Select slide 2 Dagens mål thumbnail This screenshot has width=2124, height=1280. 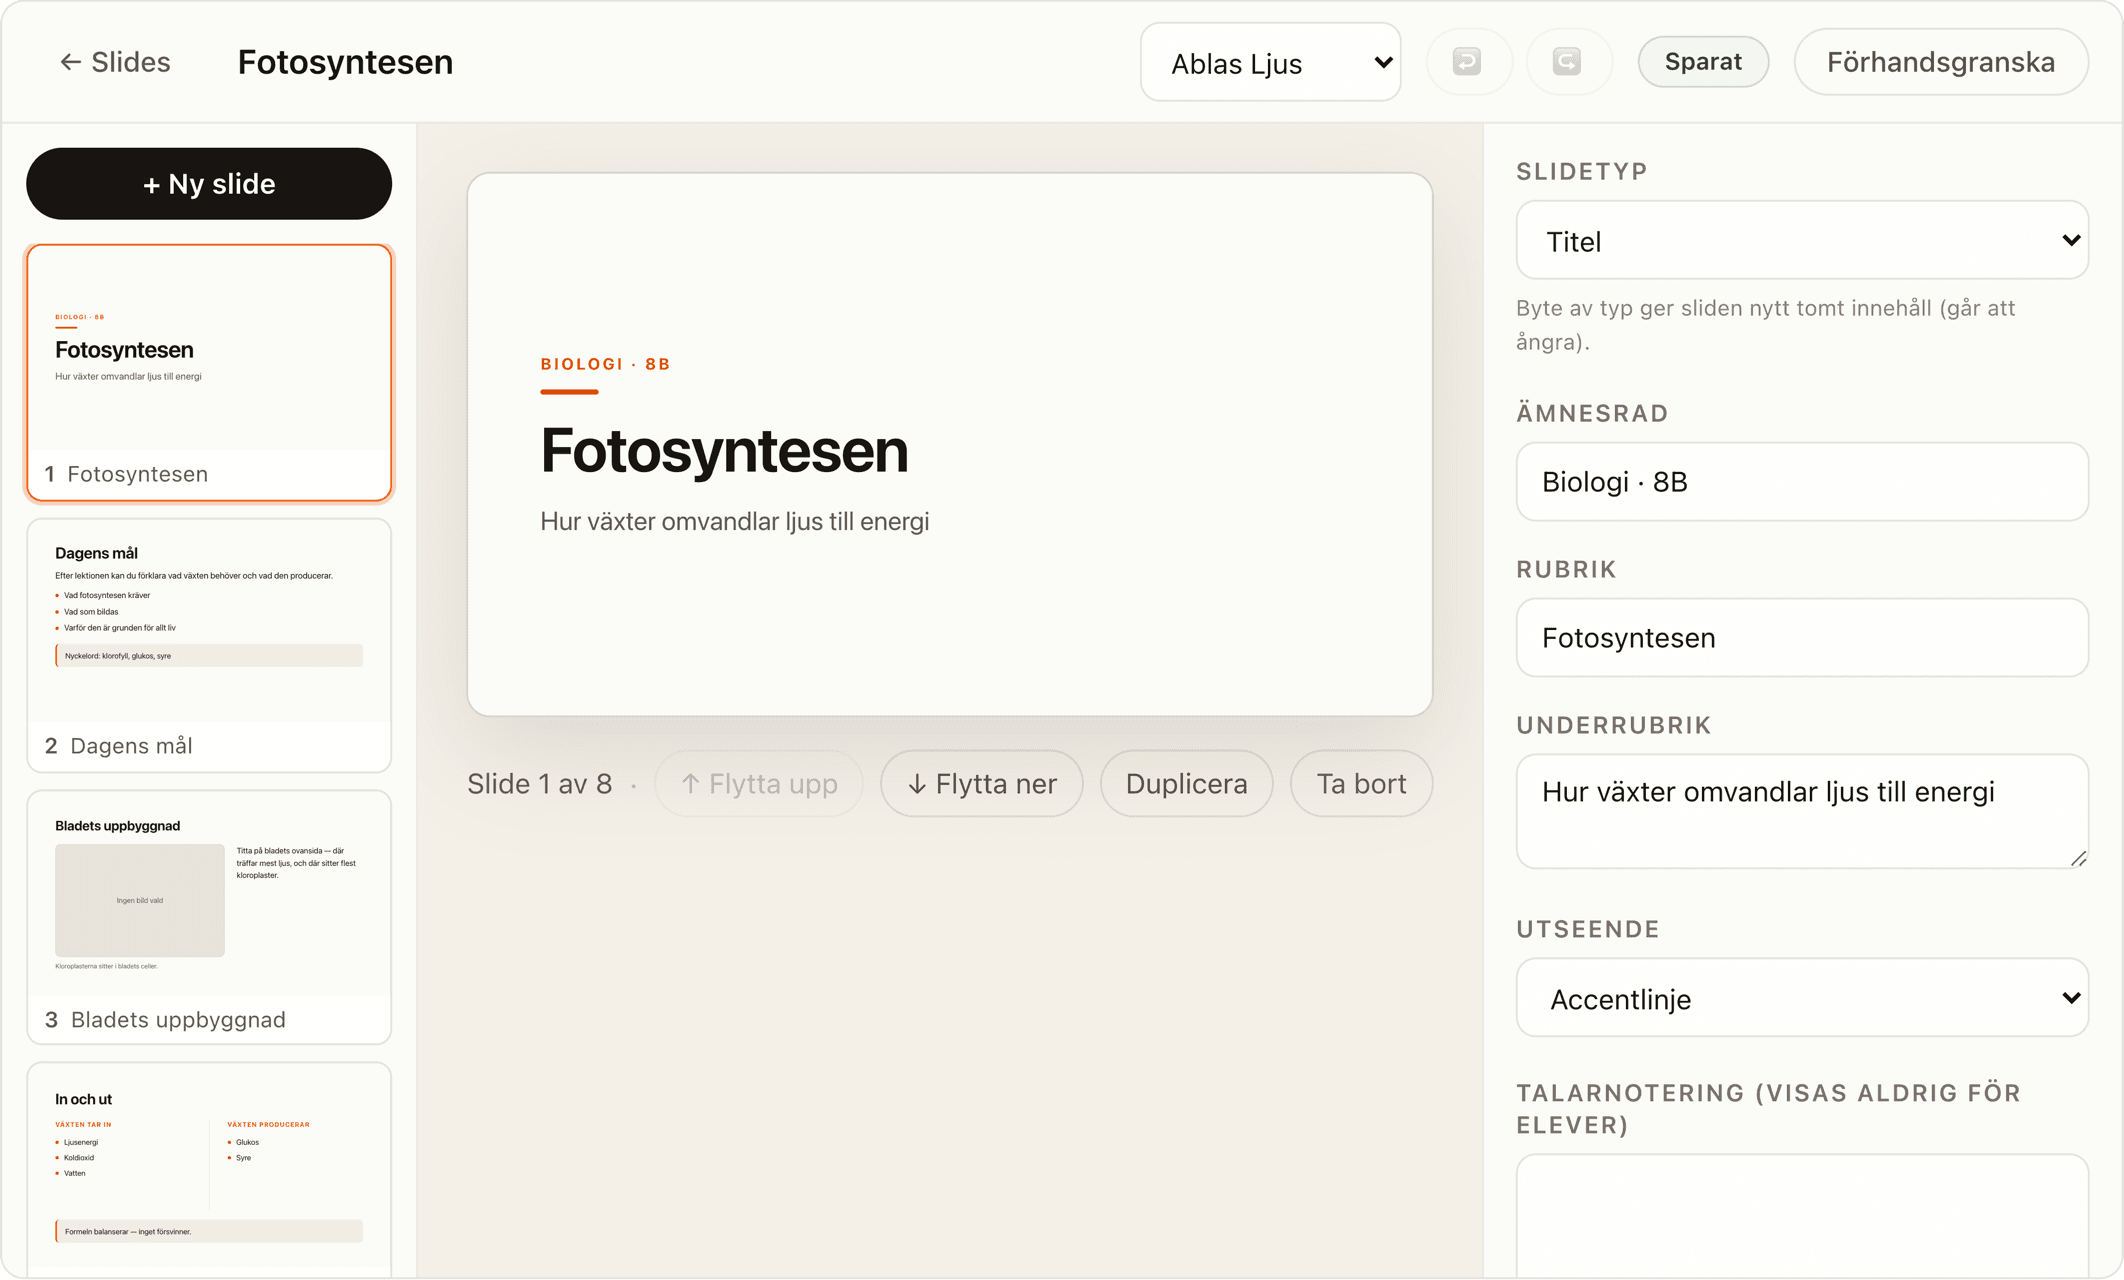209,646
